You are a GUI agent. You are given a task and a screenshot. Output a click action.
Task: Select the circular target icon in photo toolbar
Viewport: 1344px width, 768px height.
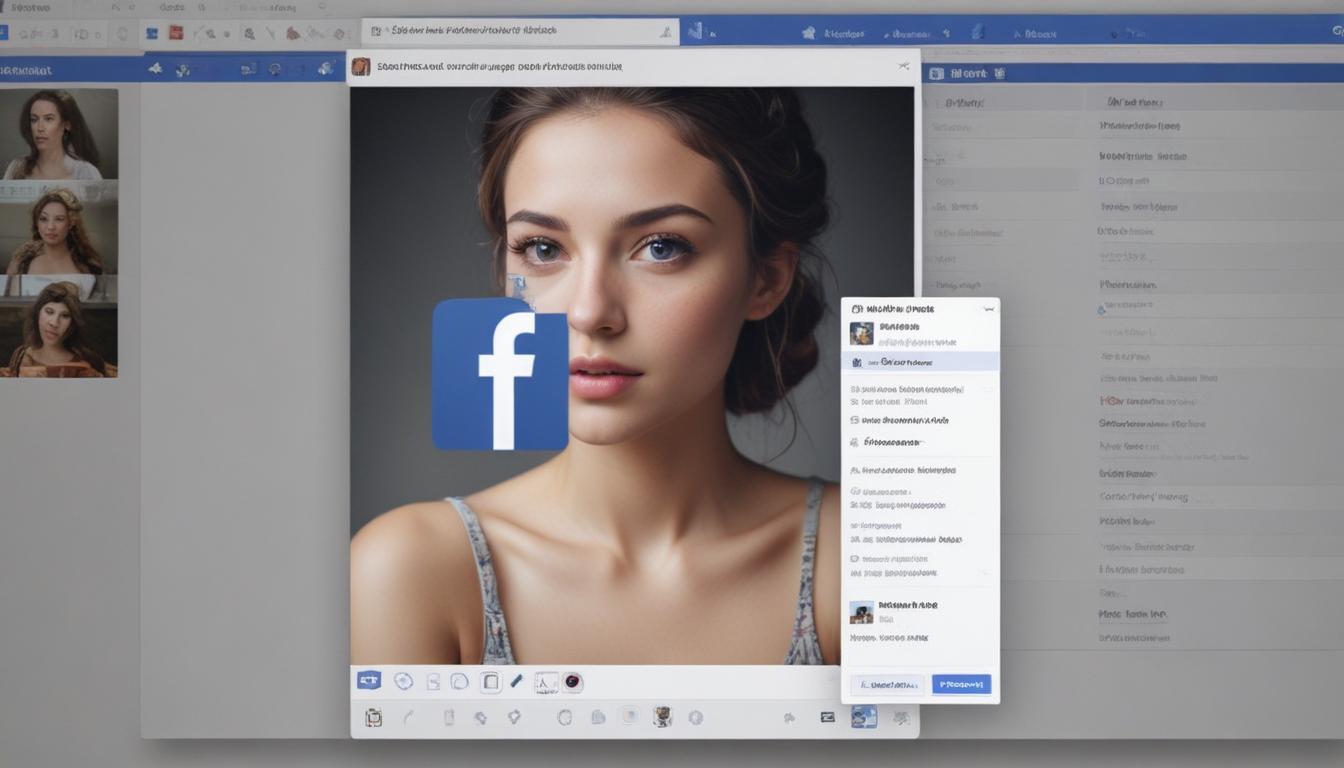[x=404, y=681]
